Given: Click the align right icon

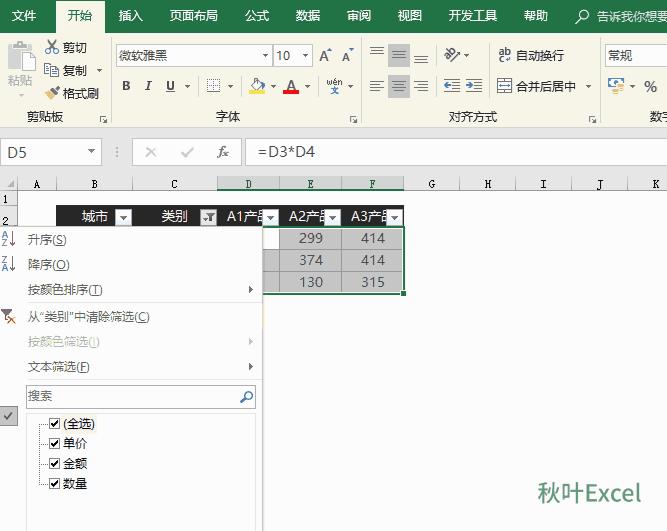Looking at the screenshot, I should [x=421, y=86].
